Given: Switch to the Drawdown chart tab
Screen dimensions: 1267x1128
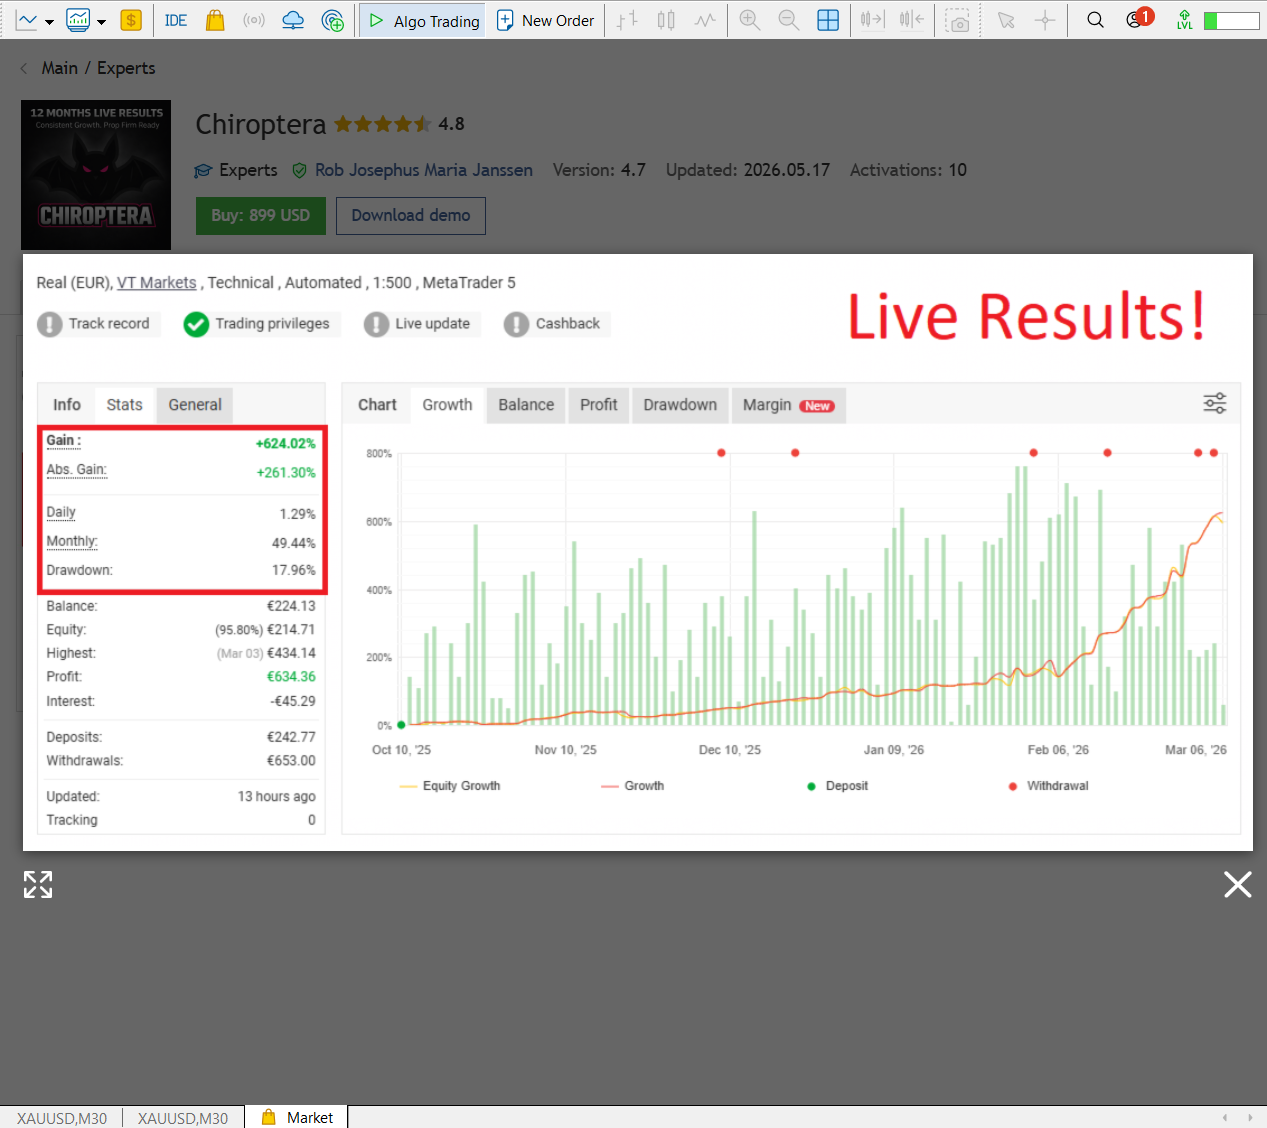Looking at the screenshot, I should (x=680, y=405).
